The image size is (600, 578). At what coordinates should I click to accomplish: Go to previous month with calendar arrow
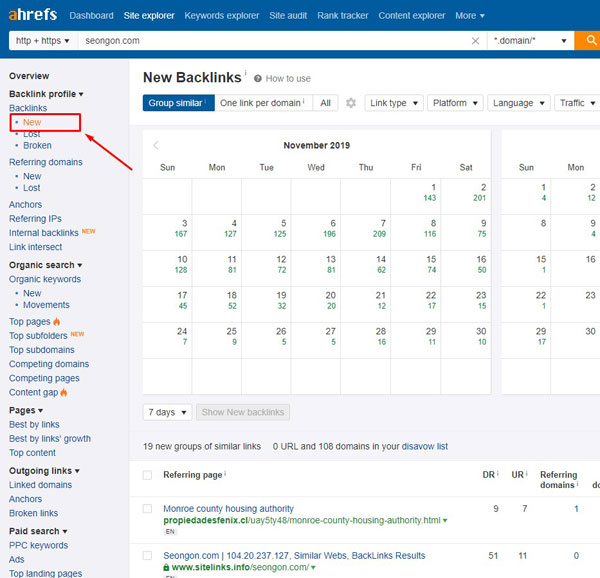[x=156, y=145]
